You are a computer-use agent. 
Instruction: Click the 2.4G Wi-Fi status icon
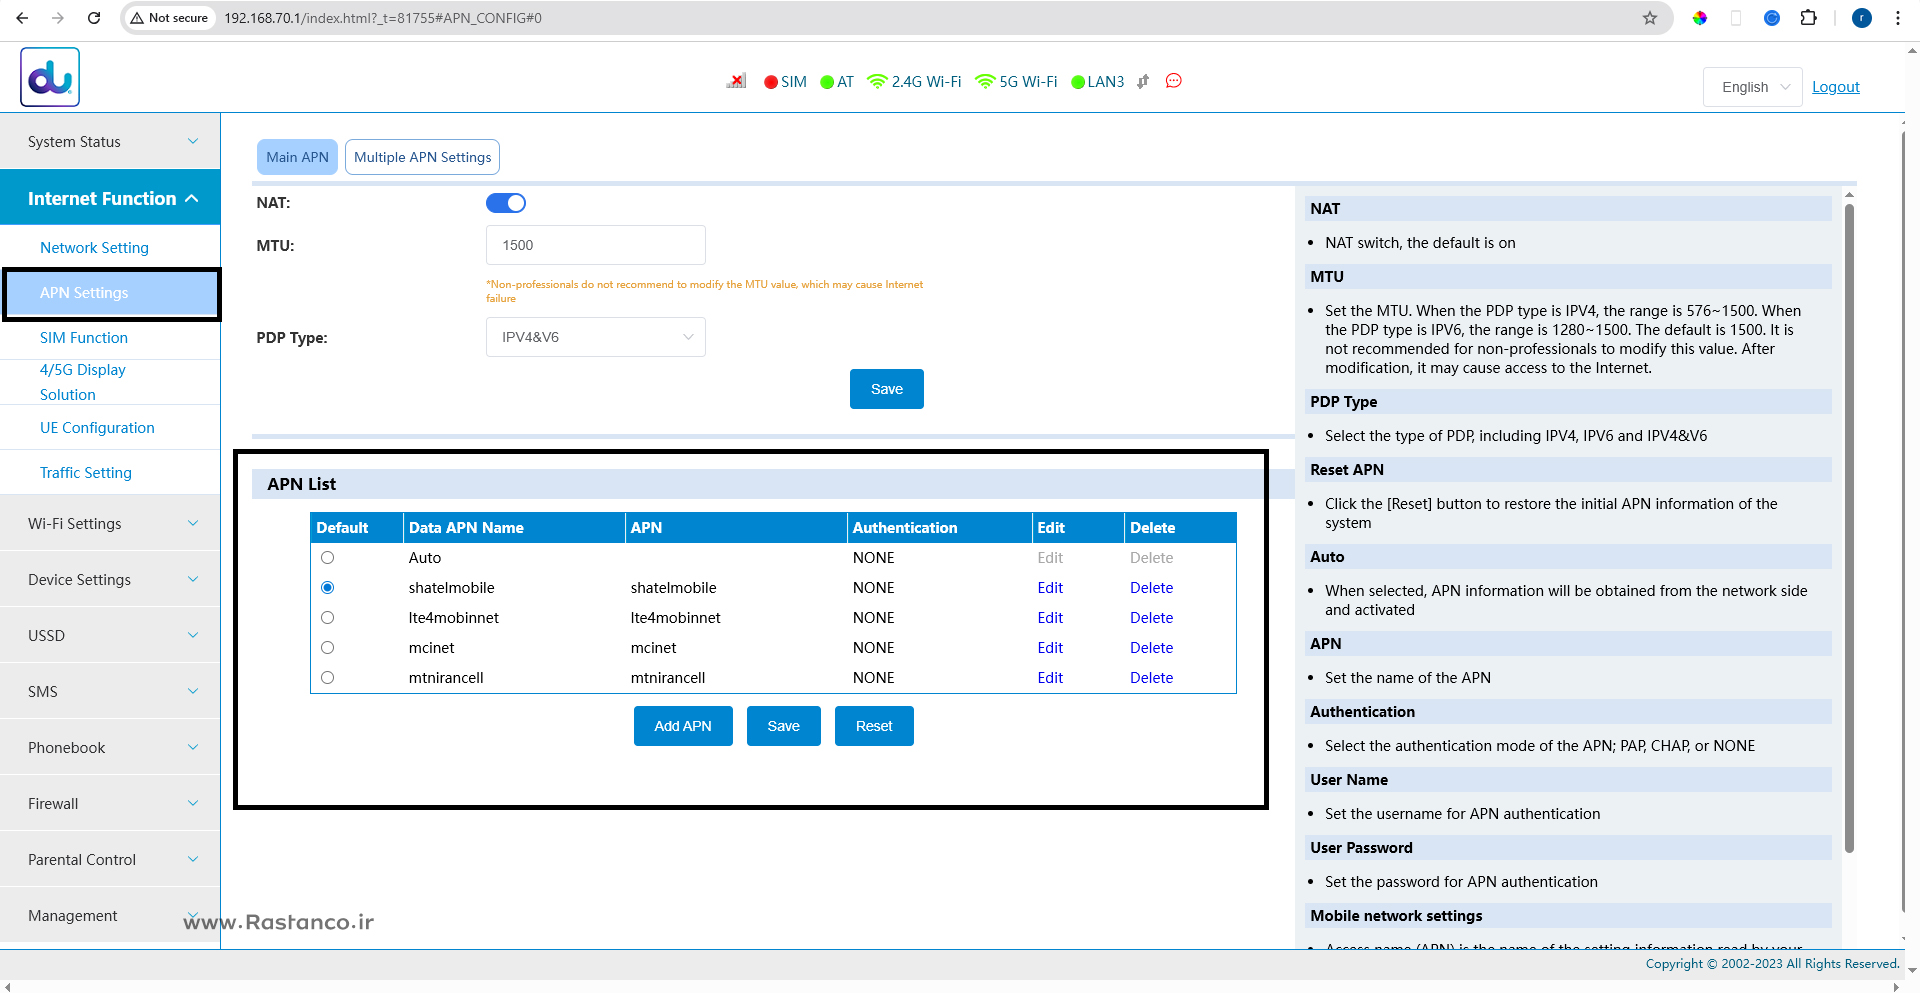(x=877, y=82)
